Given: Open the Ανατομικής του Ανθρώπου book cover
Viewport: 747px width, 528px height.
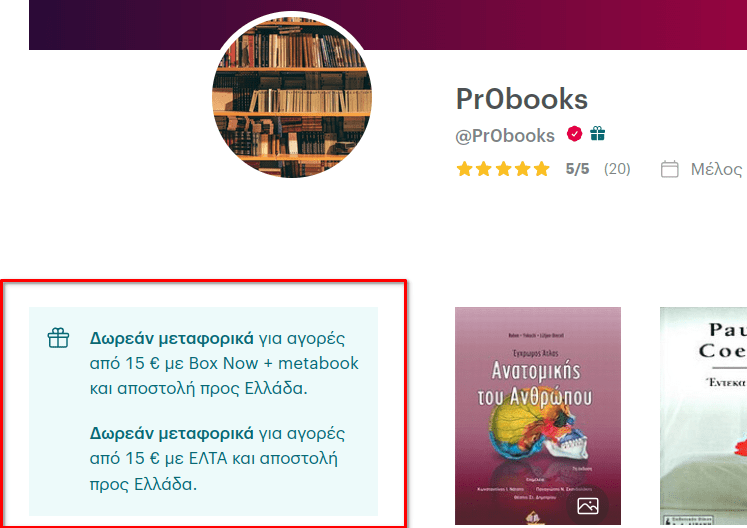Looking at the screenshot, I should pyautogui.click(x=538, y=416).
